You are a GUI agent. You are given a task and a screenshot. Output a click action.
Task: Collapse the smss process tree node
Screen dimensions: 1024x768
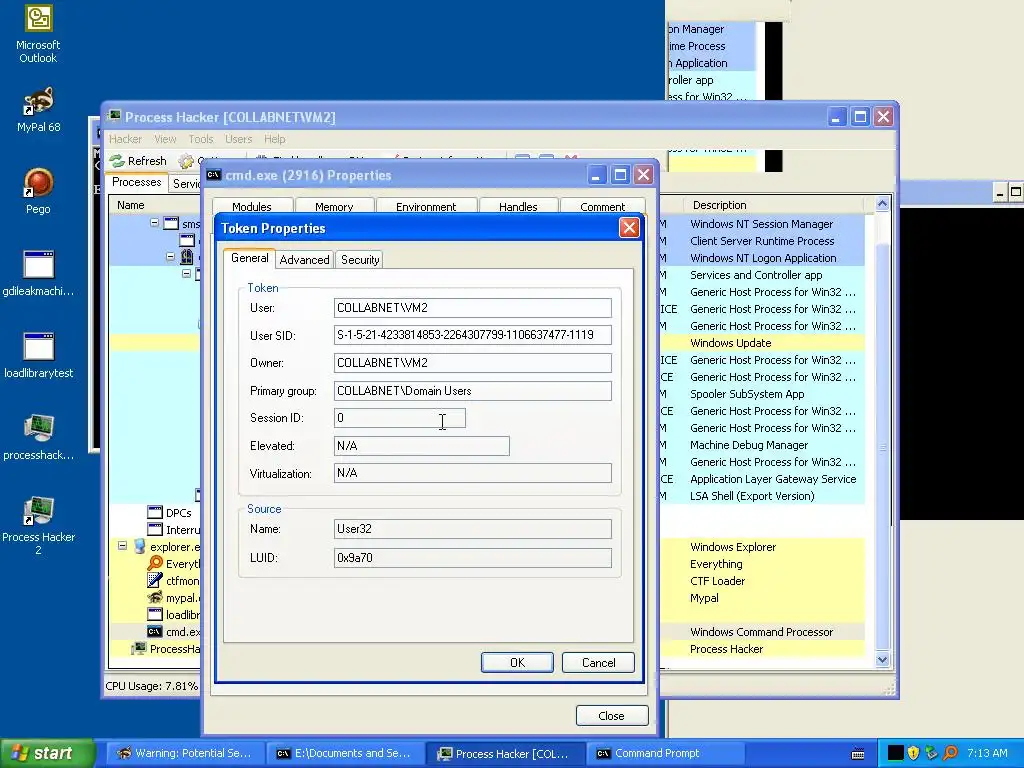154,223
